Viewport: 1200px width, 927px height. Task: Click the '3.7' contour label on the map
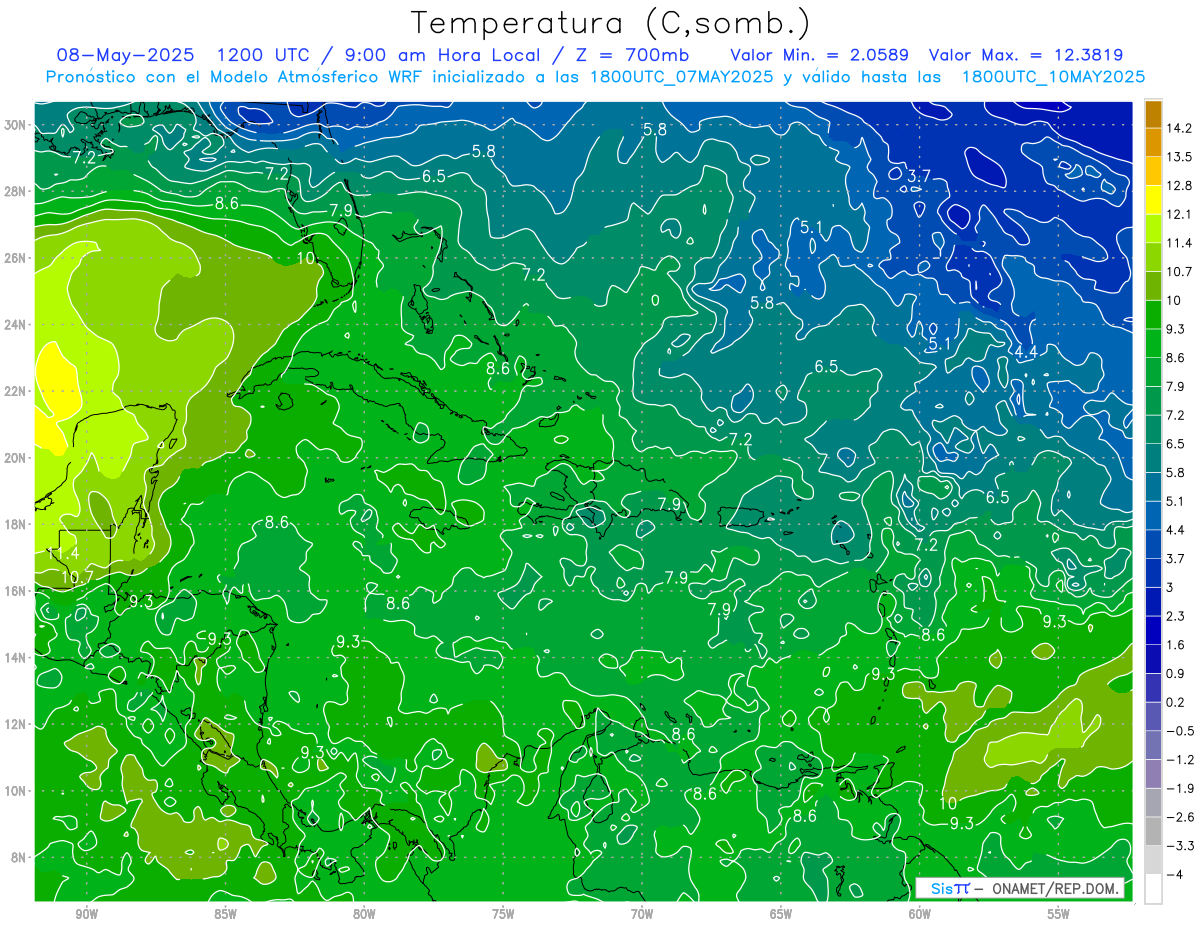(x=918, y=176)
